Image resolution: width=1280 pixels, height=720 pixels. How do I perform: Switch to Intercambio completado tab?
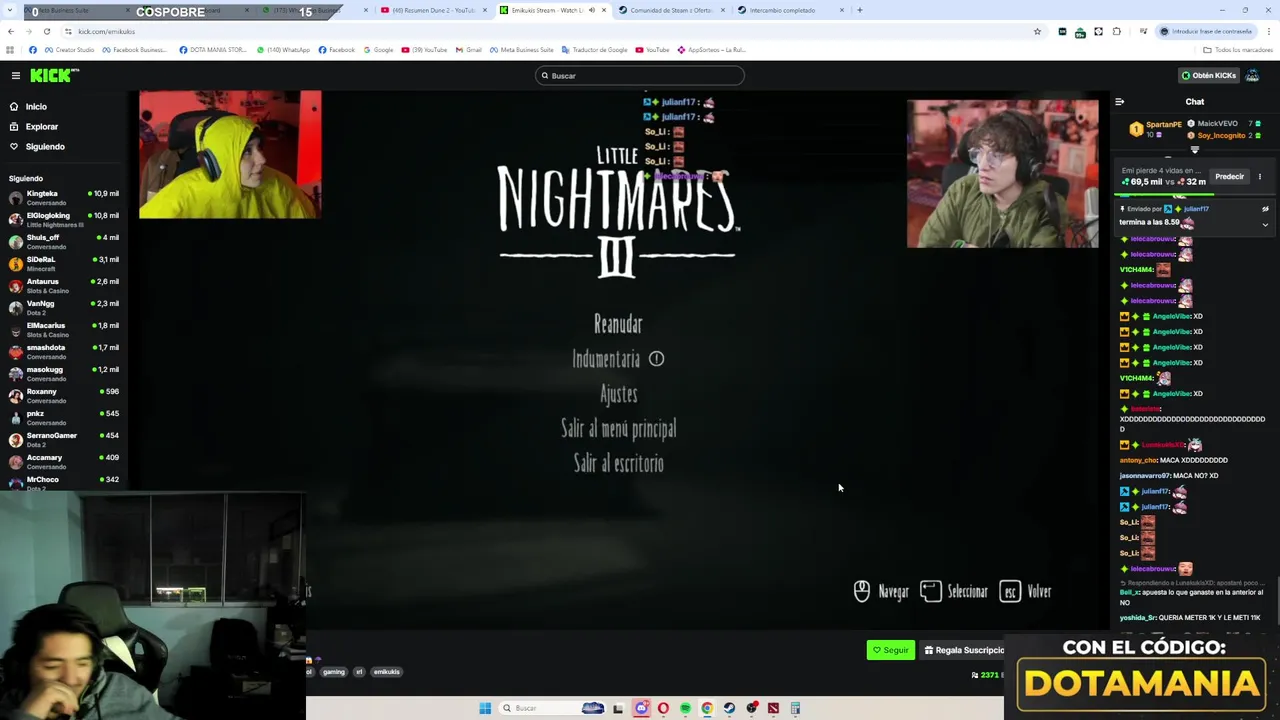pyautogui.click(x=790, y=10)
